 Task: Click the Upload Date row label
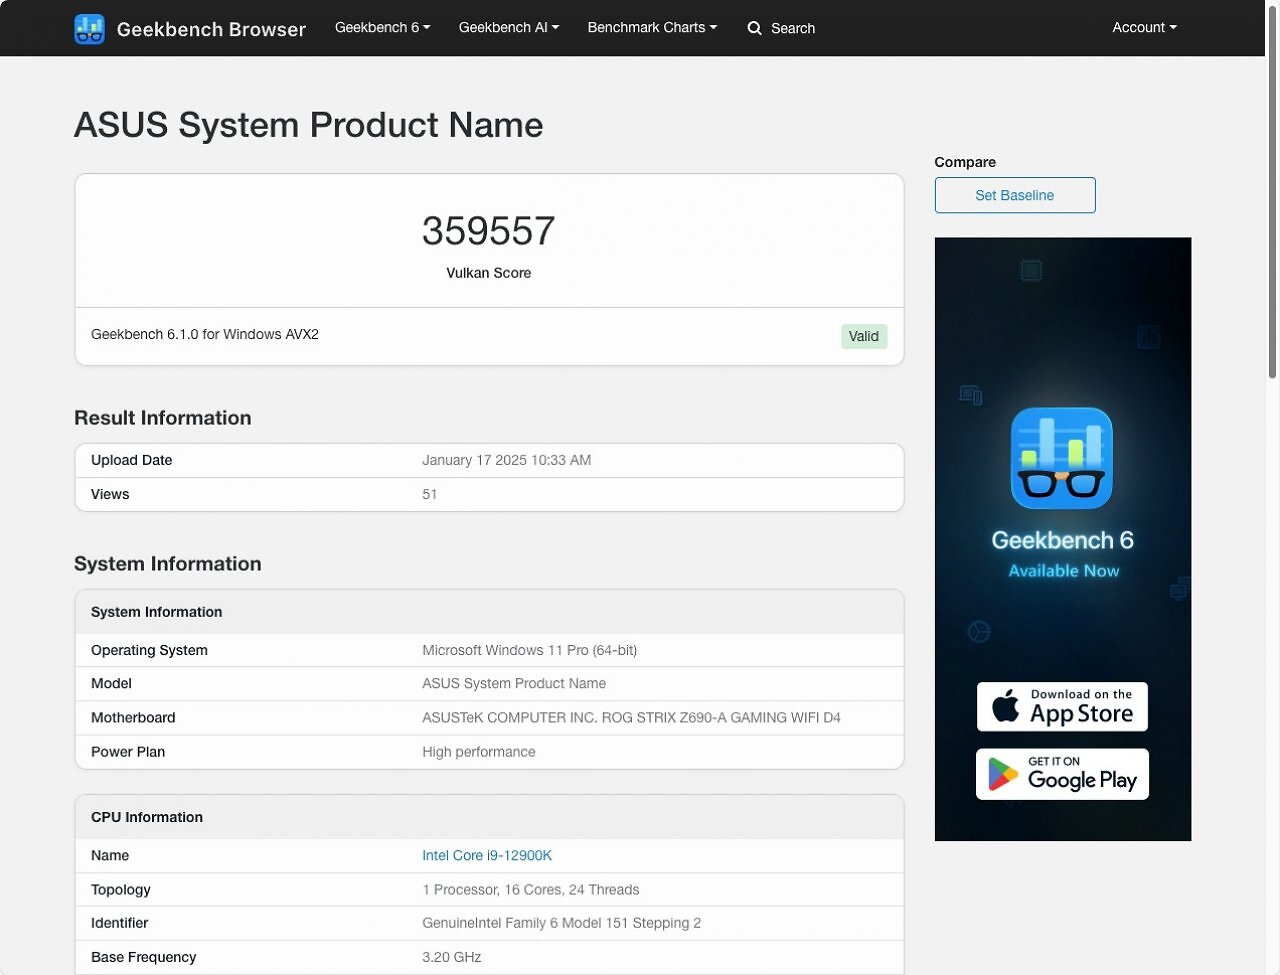132,460
